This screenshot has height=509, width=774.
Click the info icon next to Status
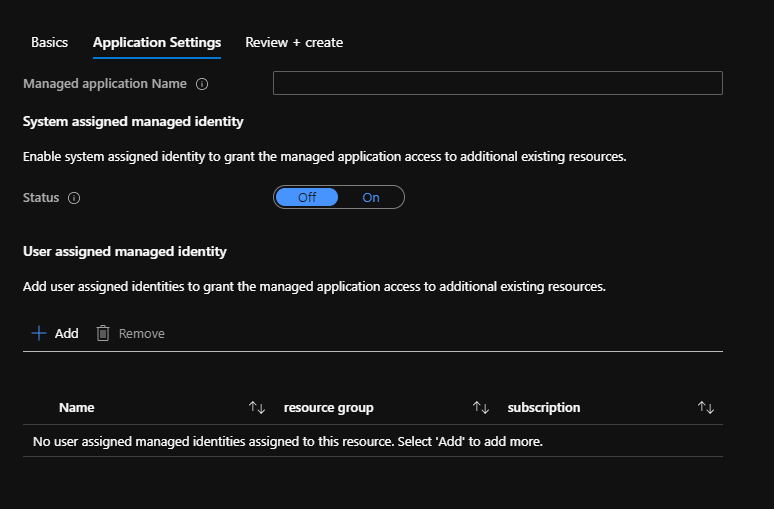pyautogui.click(x=74, y=198)
